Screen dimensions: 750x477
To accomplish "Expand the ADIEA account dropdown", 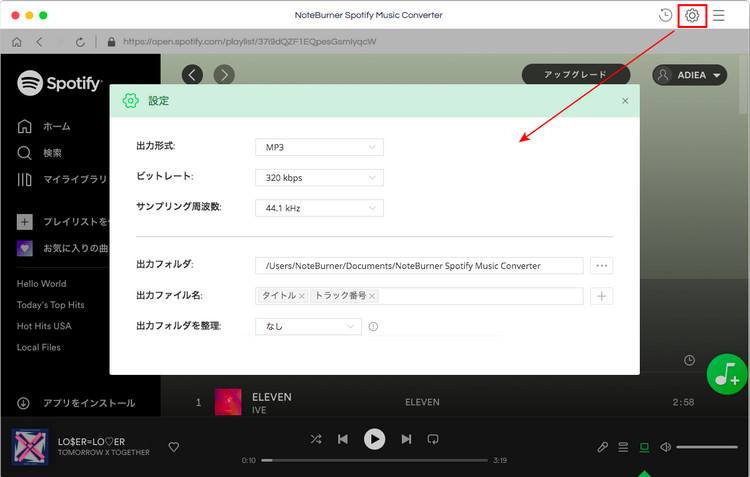I will click(689, 75).
